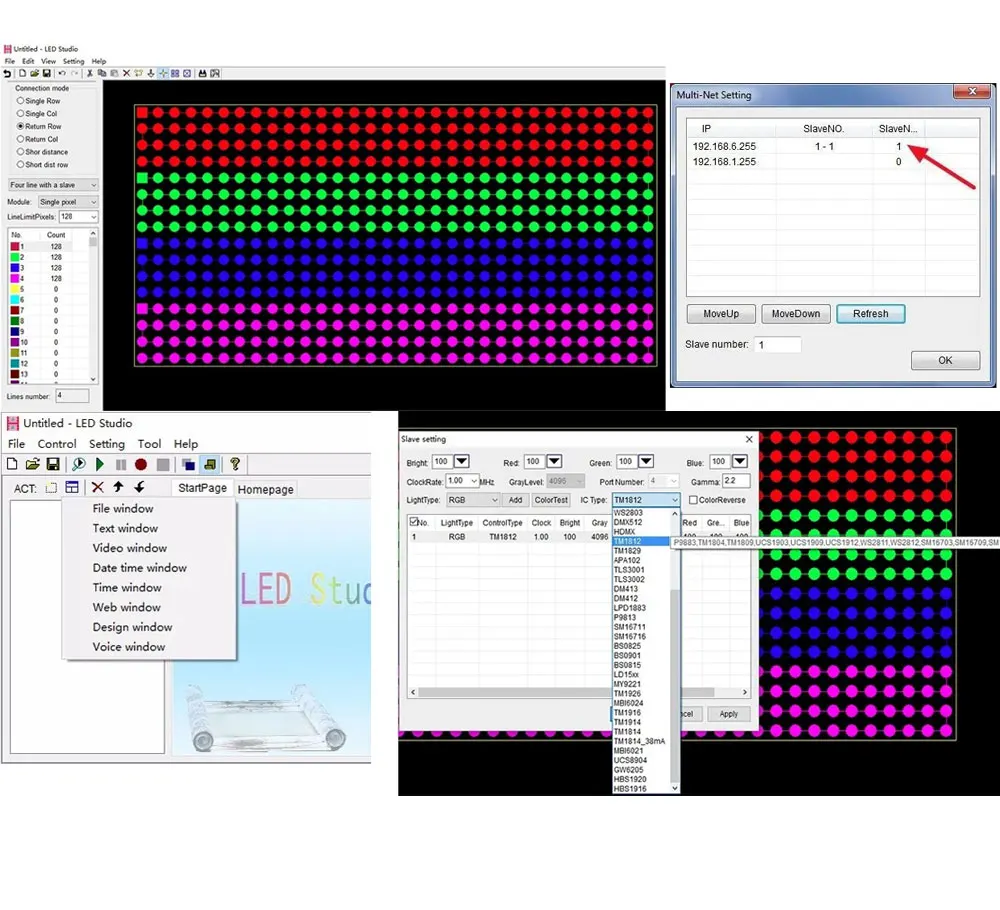Click the magenta color swatch for line 4

(x=15, y=279)
